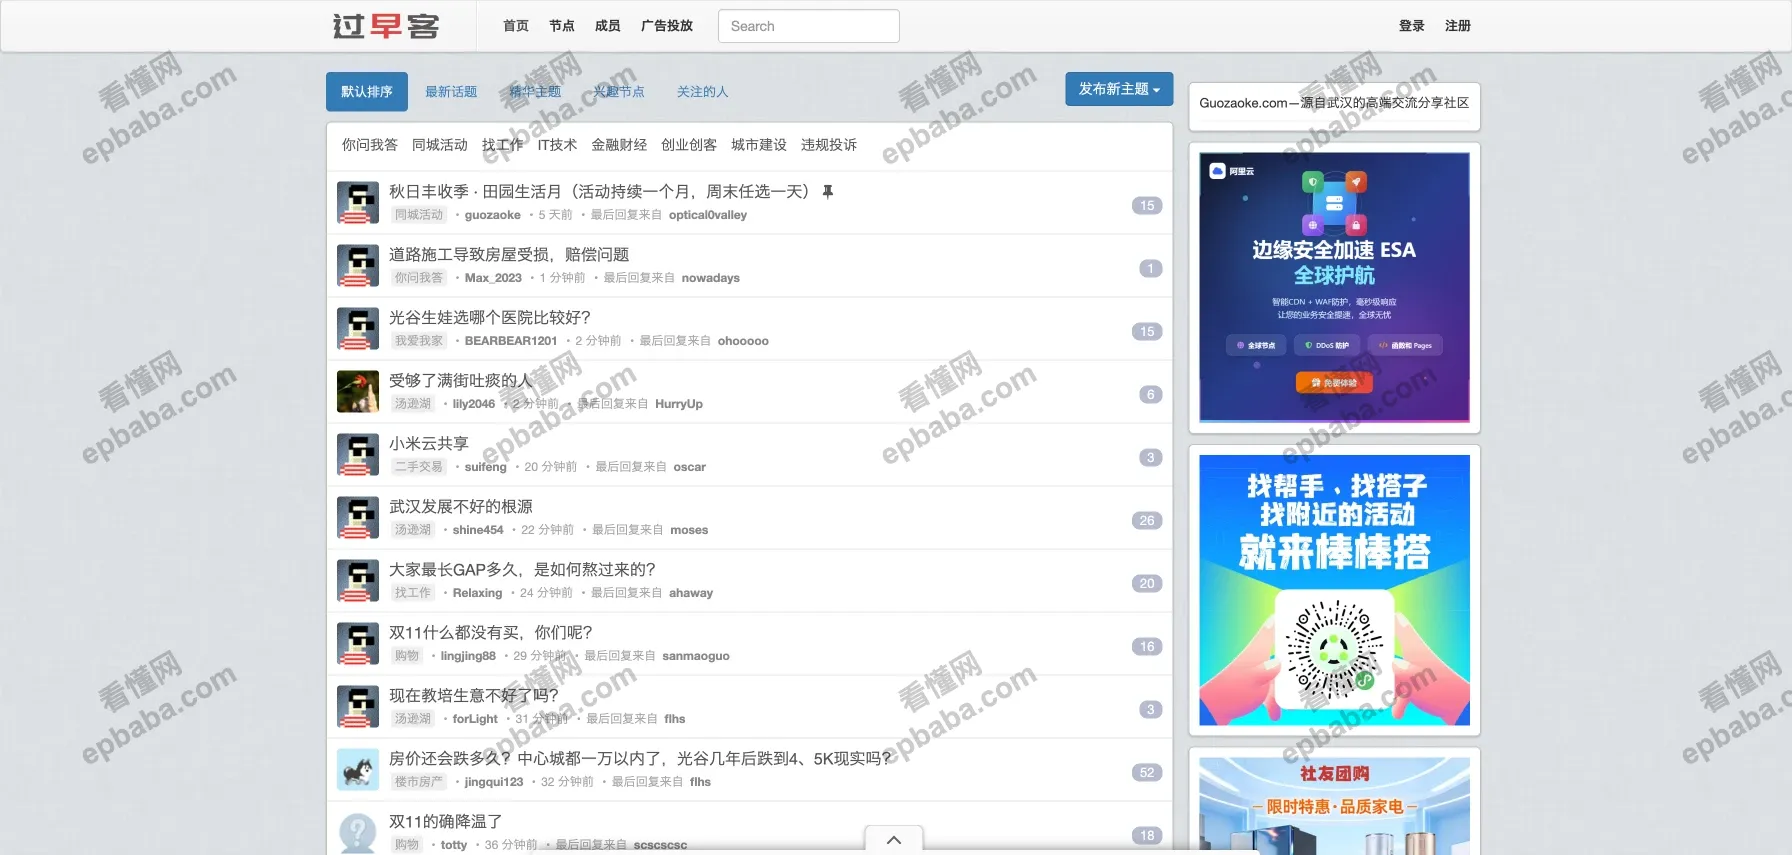Open BEARBEAR1201 avatar on 光谷生娃 topic
The width and height of the screenshot is (1792, 855).
[358, 328]
